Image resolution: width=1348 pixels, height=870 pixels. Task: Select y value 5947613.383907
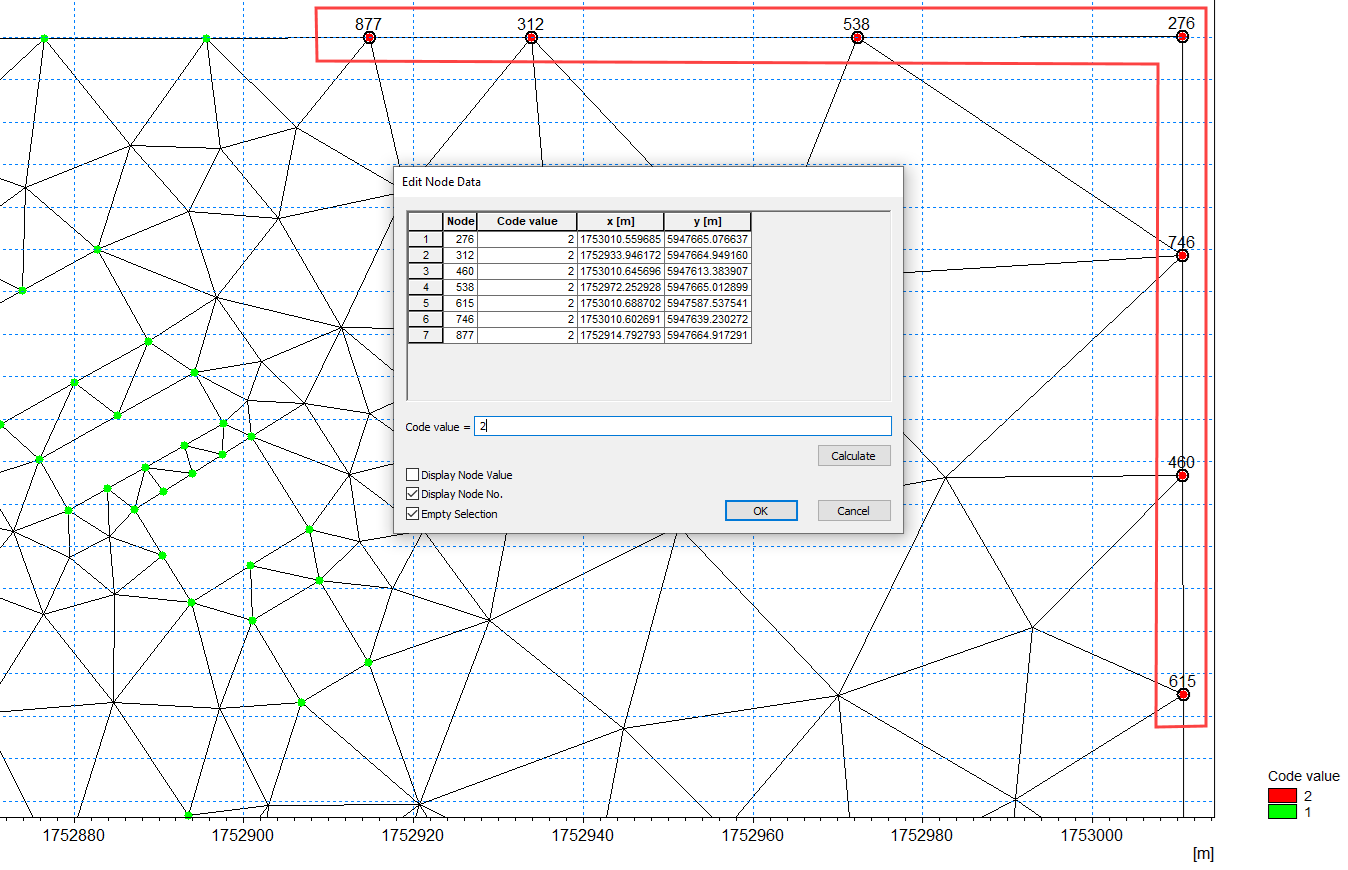click(707, 272)
